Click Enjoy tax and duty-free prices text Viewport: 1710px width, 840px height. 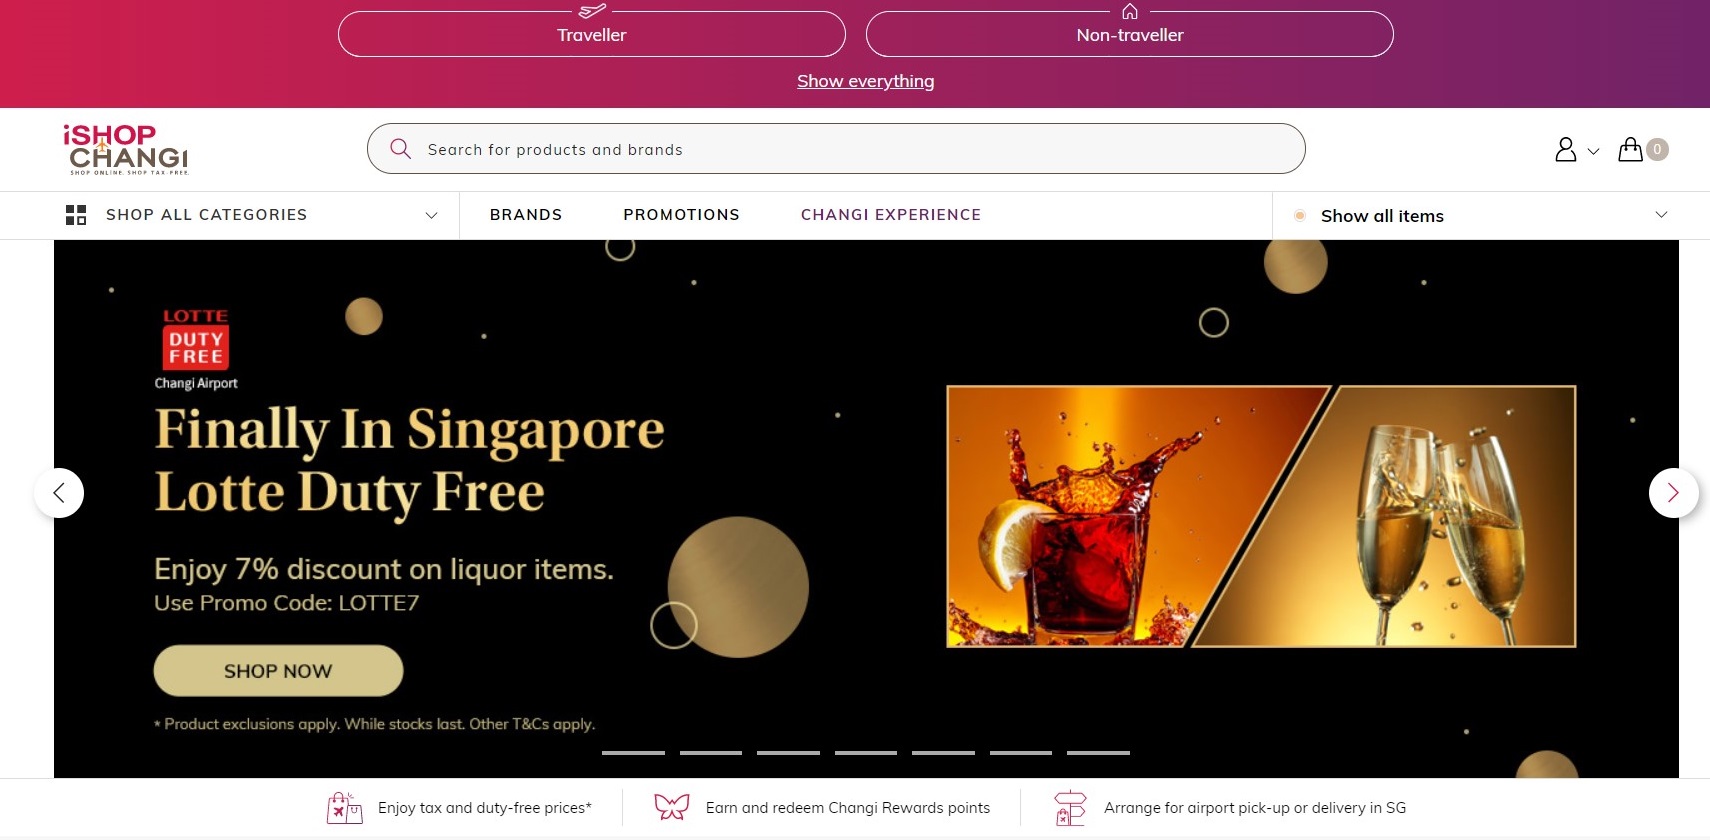tap(485, 808)
